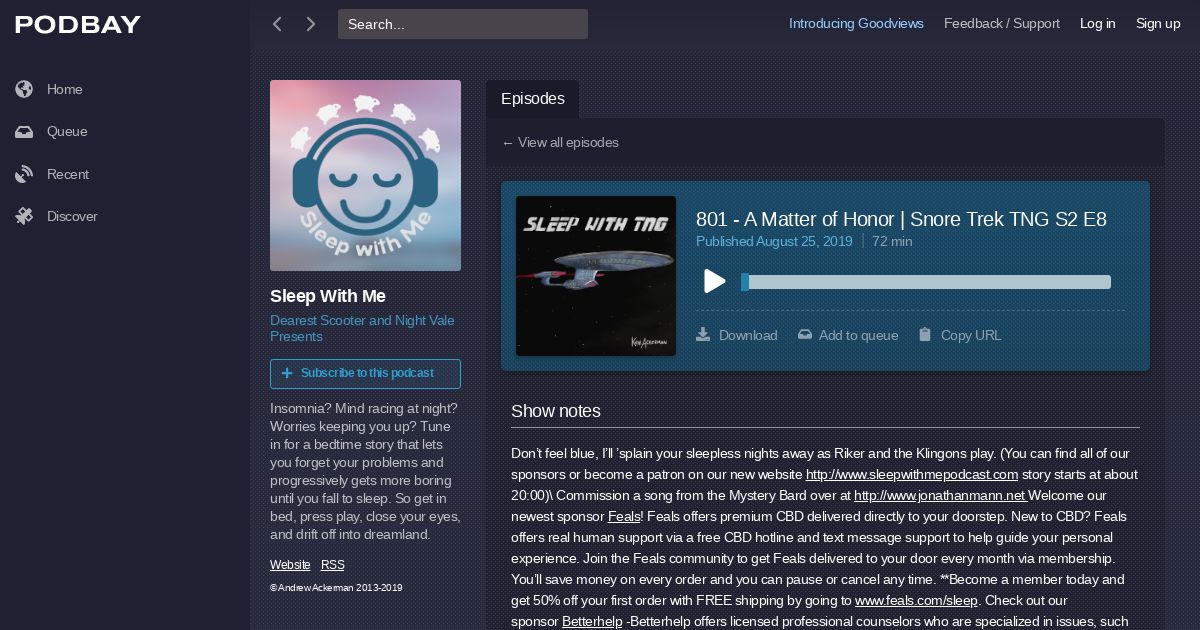This screenshot has width=1200, height=630.
Task: Click the Published August 25, 2019 text
Action: point(774,241)
